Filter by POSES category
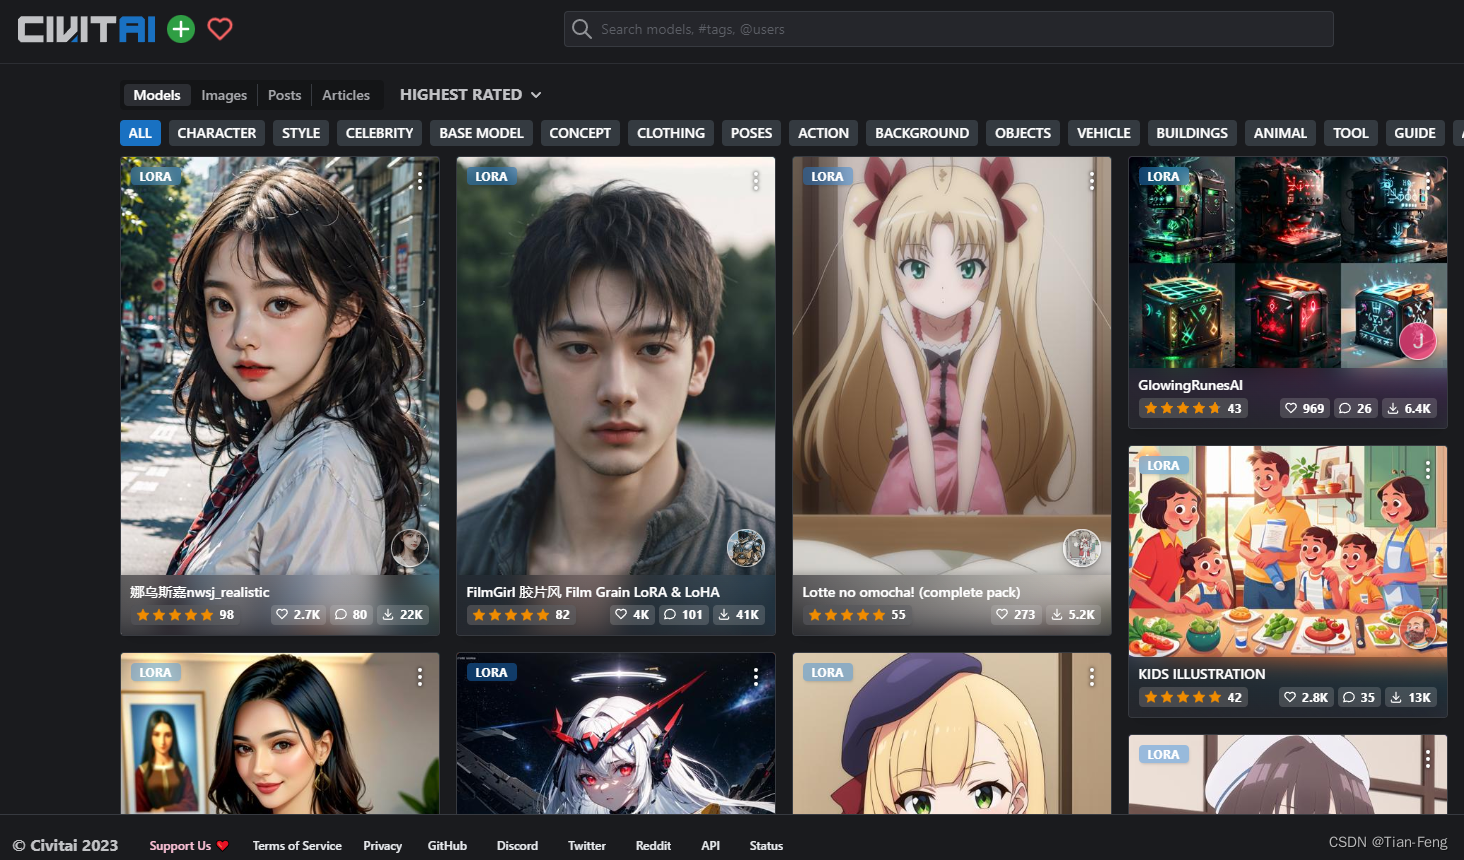Screen dimensions: 1464x860 pyautogui.click(x=751, y=133)
